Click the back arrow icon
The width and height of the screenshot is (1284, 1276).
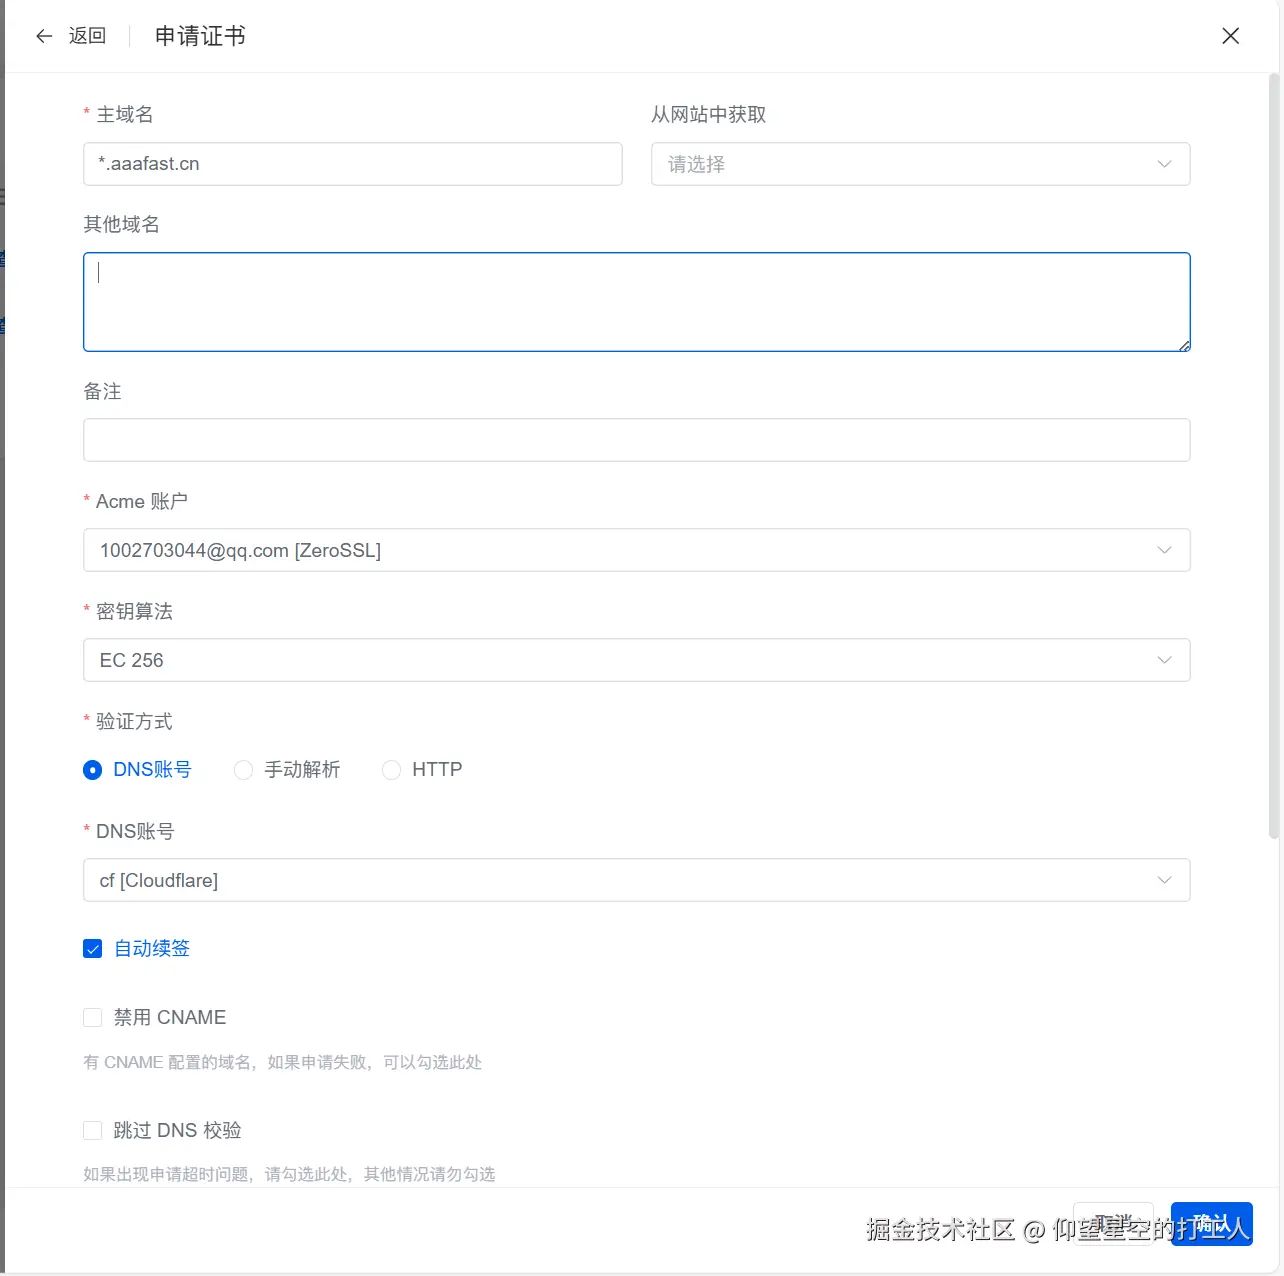click(x=44, y=36)
